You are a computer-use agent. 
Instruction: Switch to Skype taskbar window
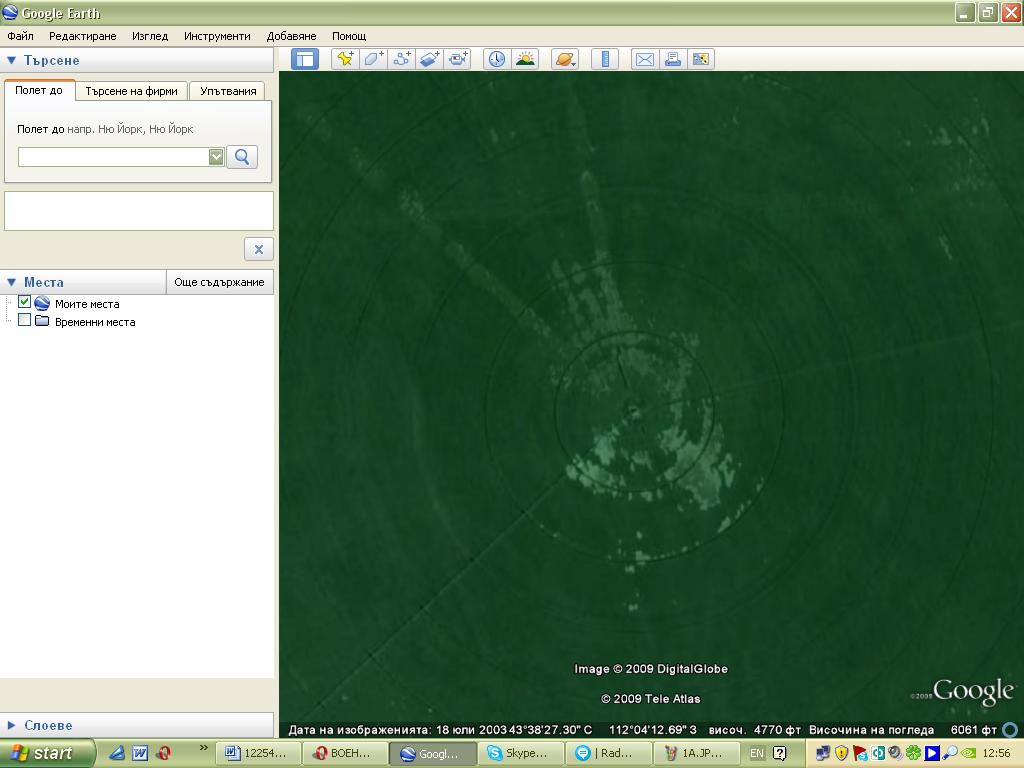click(520, 753)
